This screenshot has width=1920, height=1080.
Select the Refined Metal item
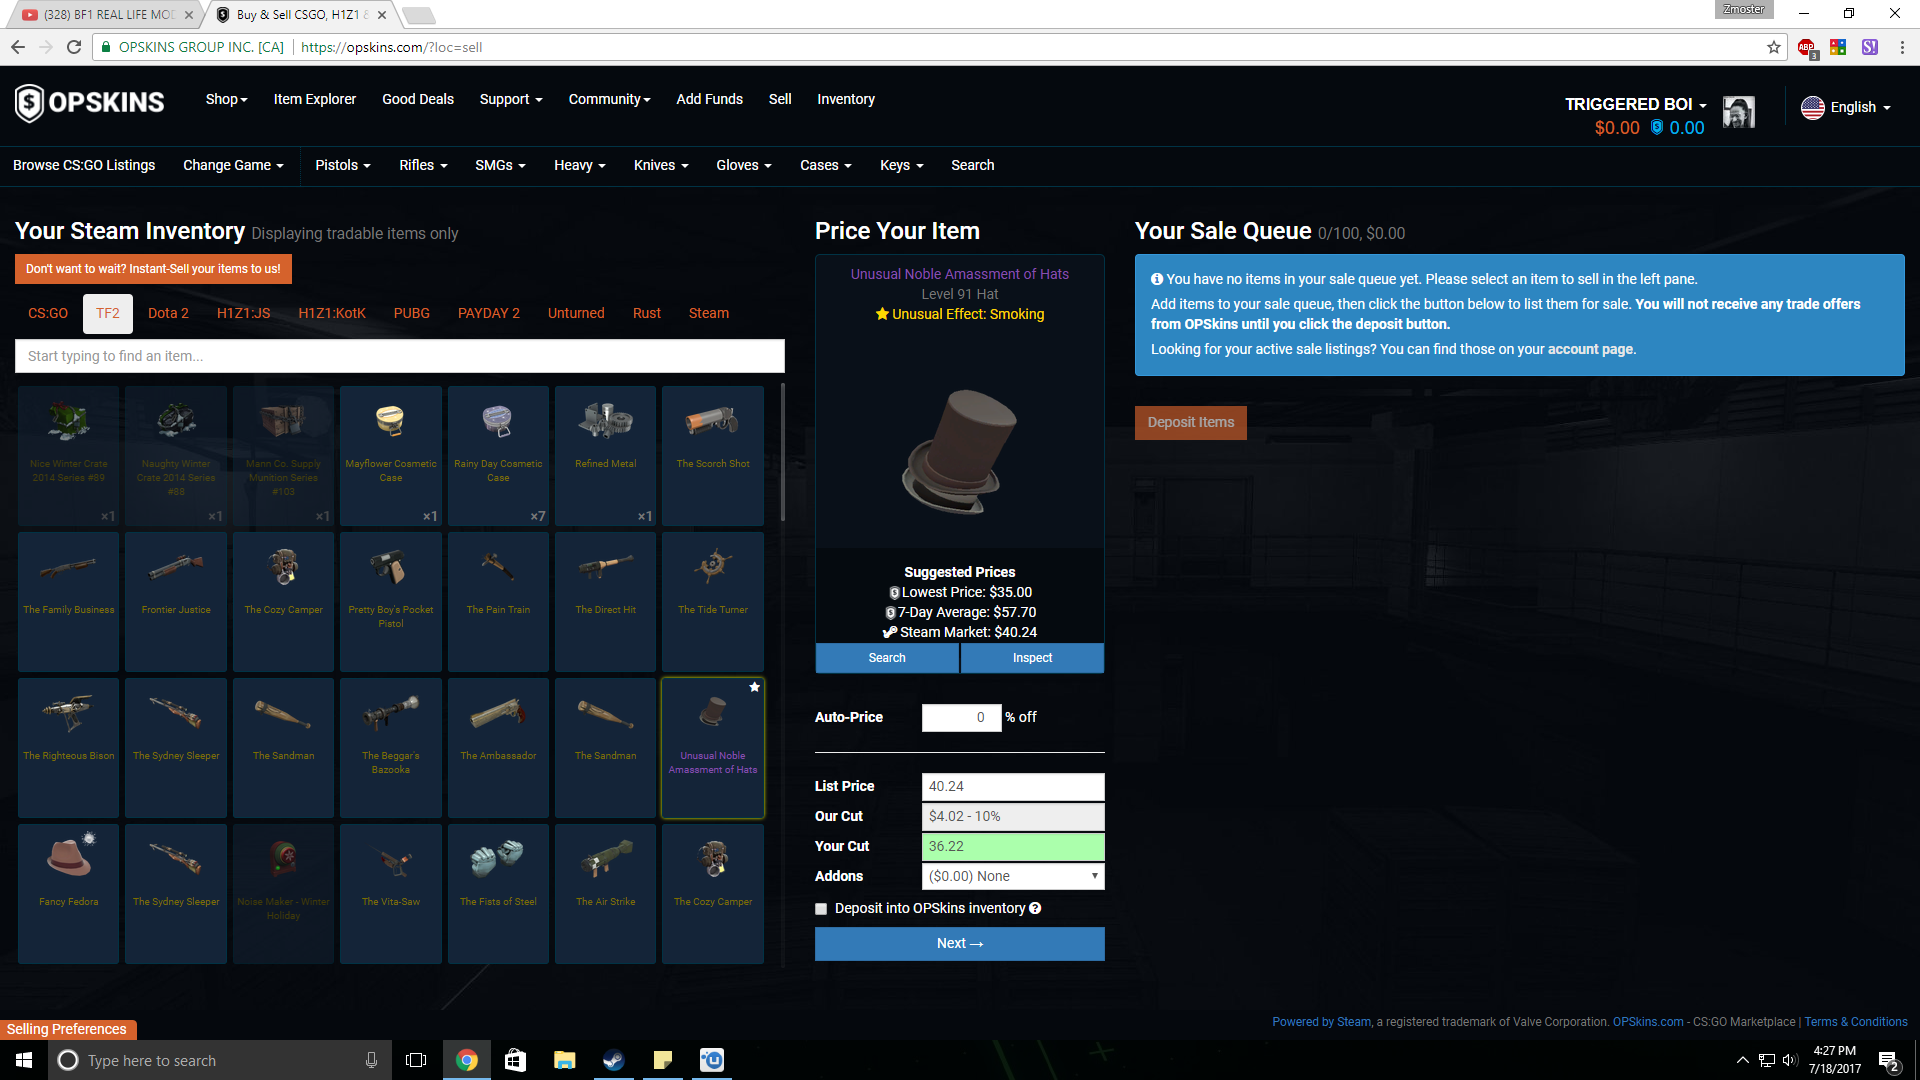pos(605,455)
